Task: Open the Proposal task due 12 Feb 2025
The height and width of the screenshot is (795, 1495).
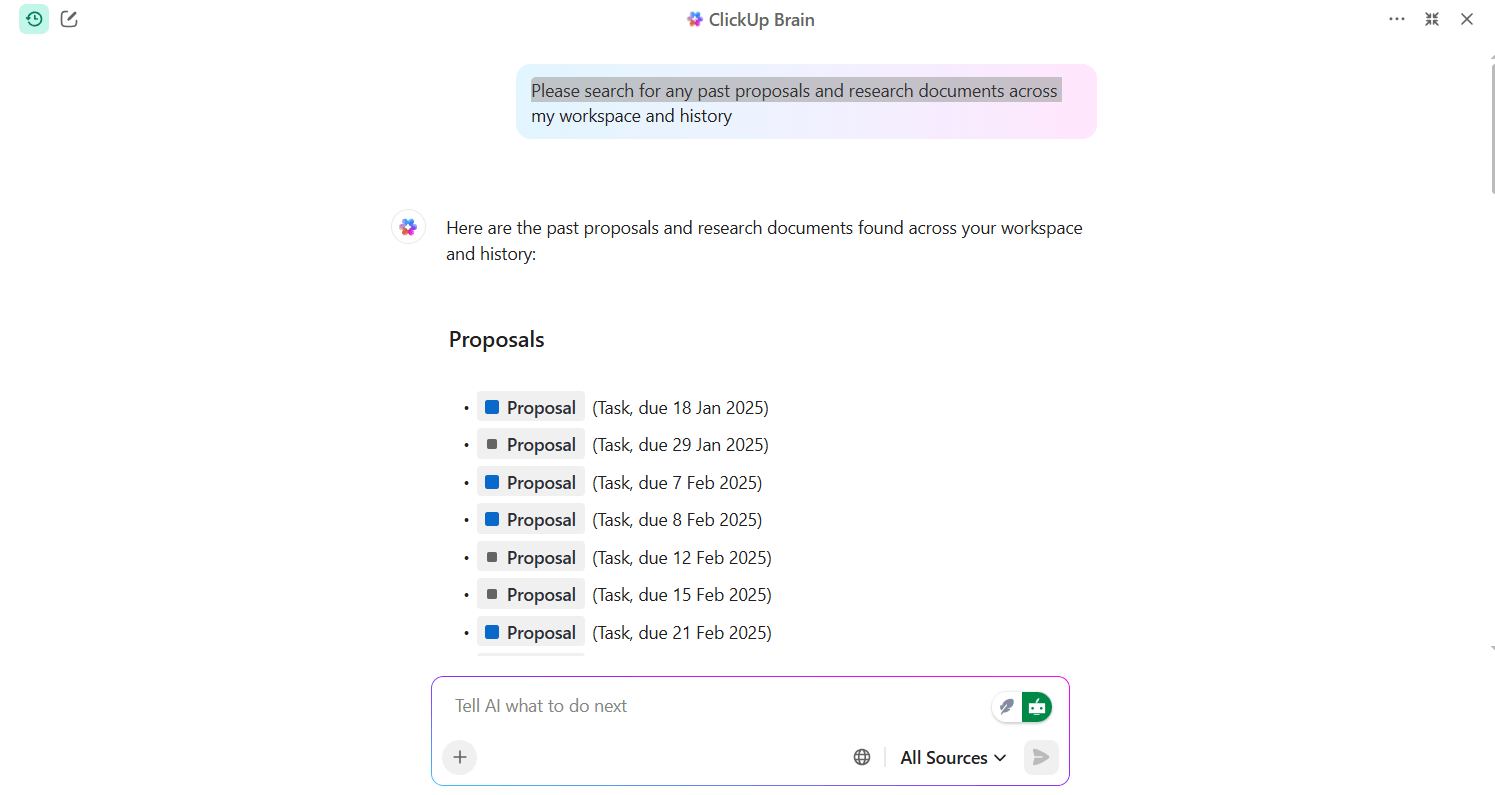Action: click(x=531, y=557)
